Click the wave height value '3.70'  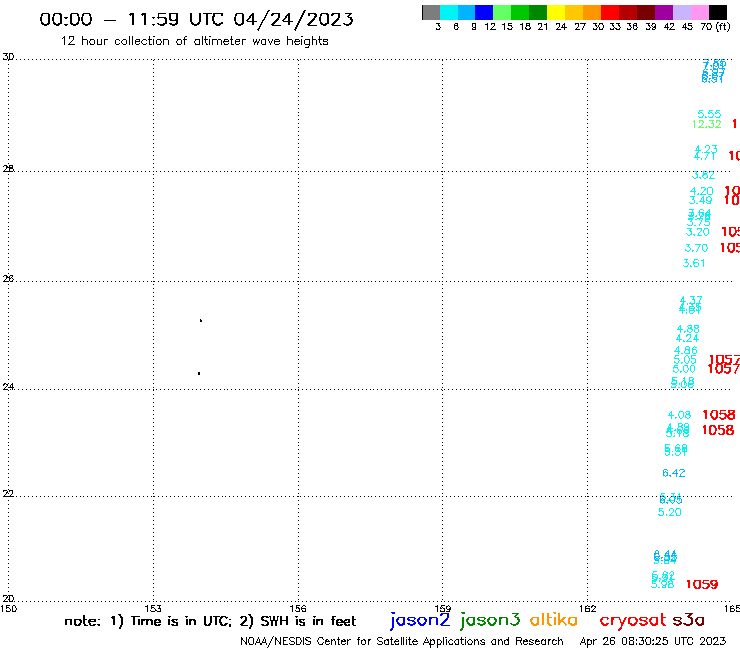pos(696,248)
